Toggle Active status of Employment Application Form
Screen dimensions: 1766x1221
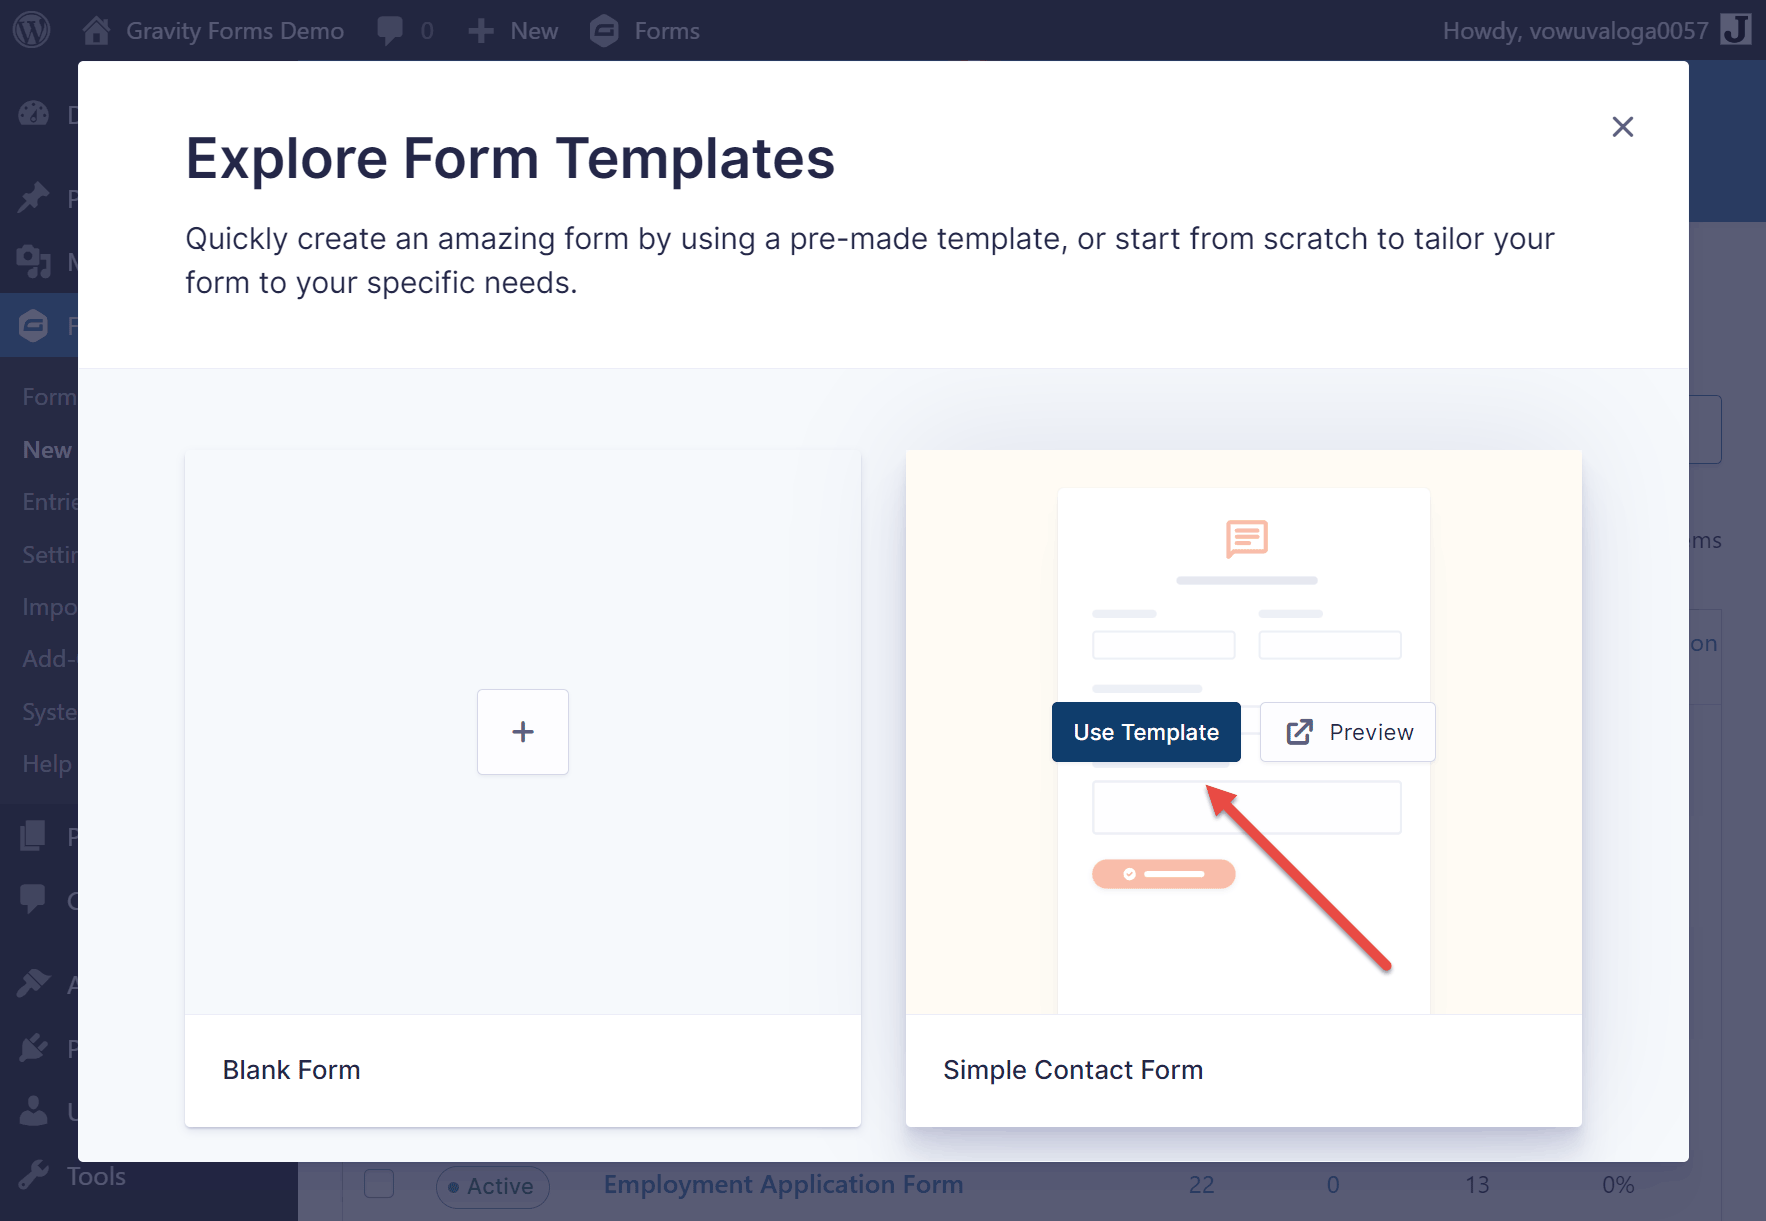[x=493, y=1186]
